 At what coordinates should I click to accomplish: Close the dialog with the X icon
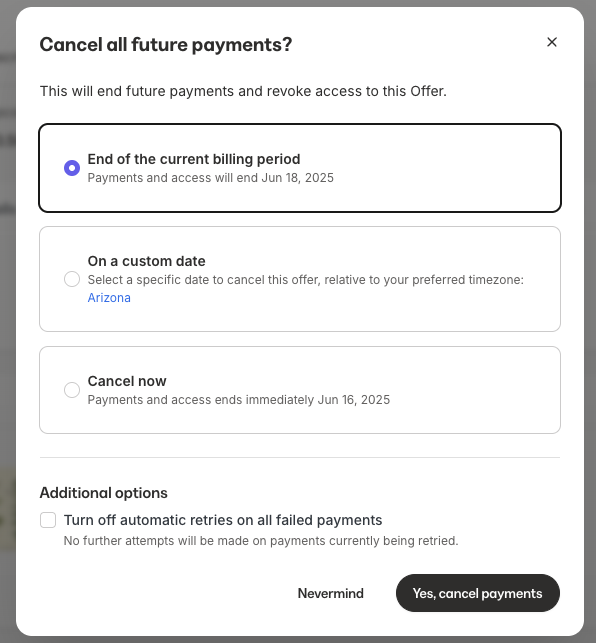pyautogui.click(x=552, y=42)
